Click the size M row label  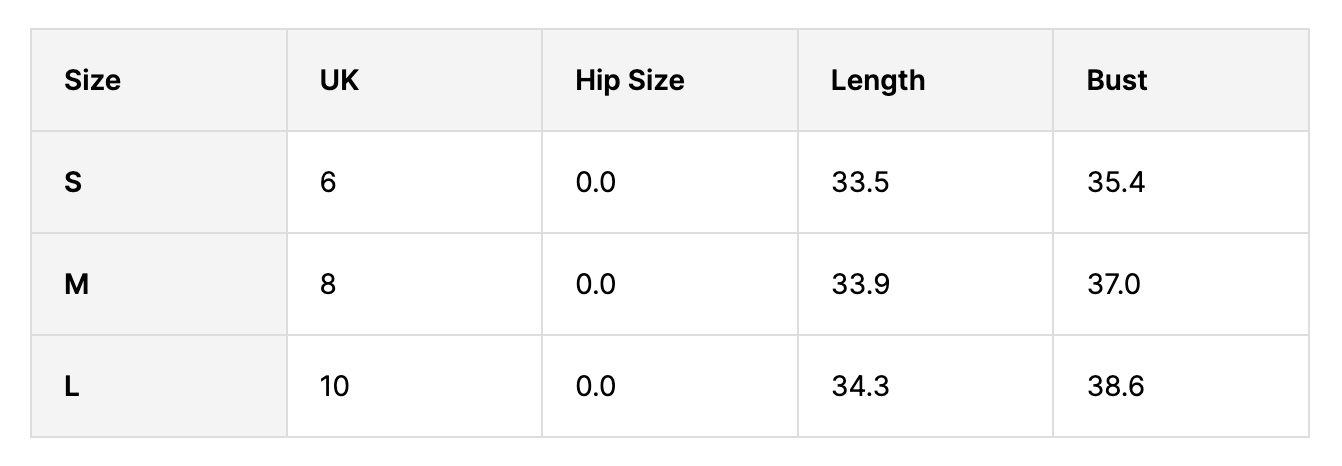click(76, 285)
